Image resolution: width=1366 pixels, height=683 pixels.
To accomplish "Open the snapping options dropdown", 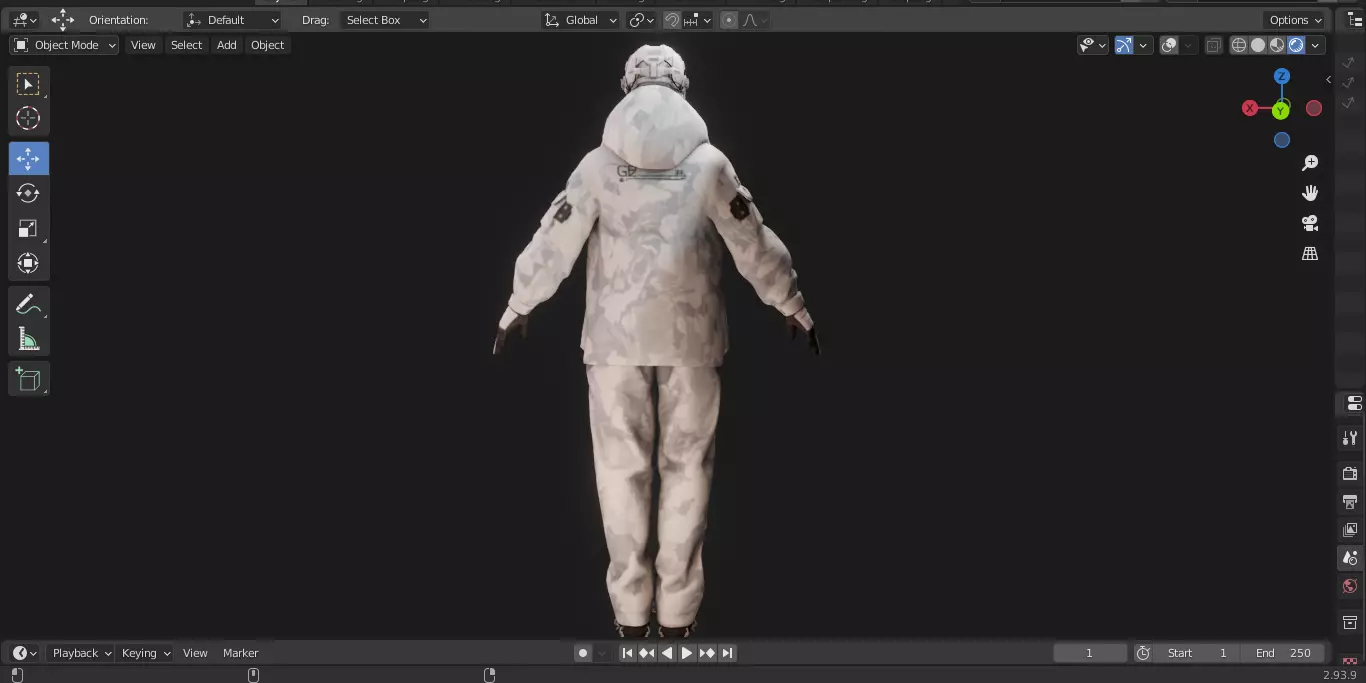I will click(x=698, y=20).
